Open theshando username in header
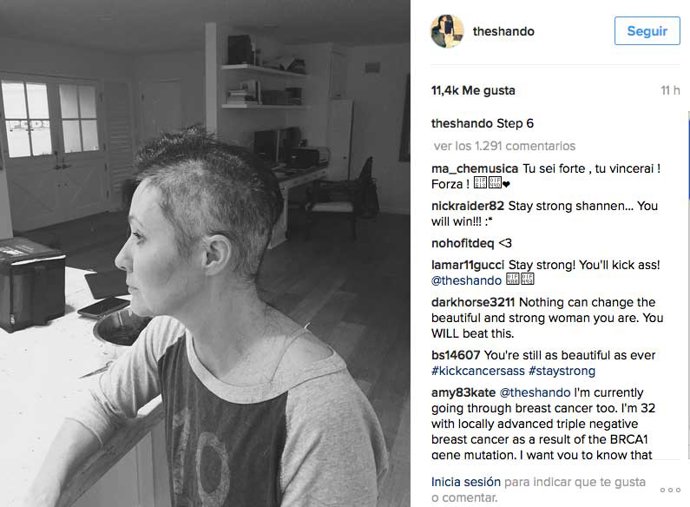The width and height of the screenshot is (690, 507). tap(503, 31)
